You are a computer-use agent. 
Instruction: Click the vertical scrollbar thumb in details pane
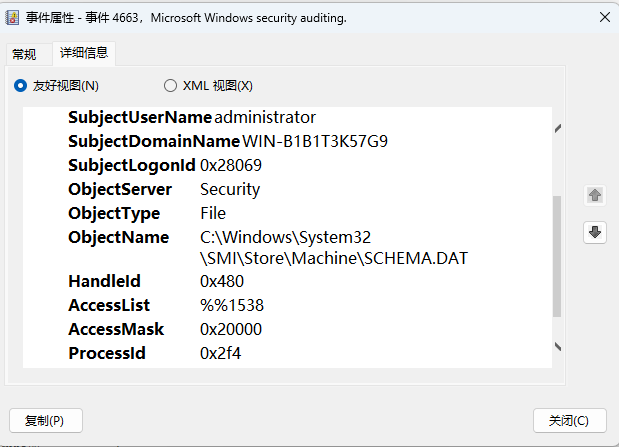557,255
